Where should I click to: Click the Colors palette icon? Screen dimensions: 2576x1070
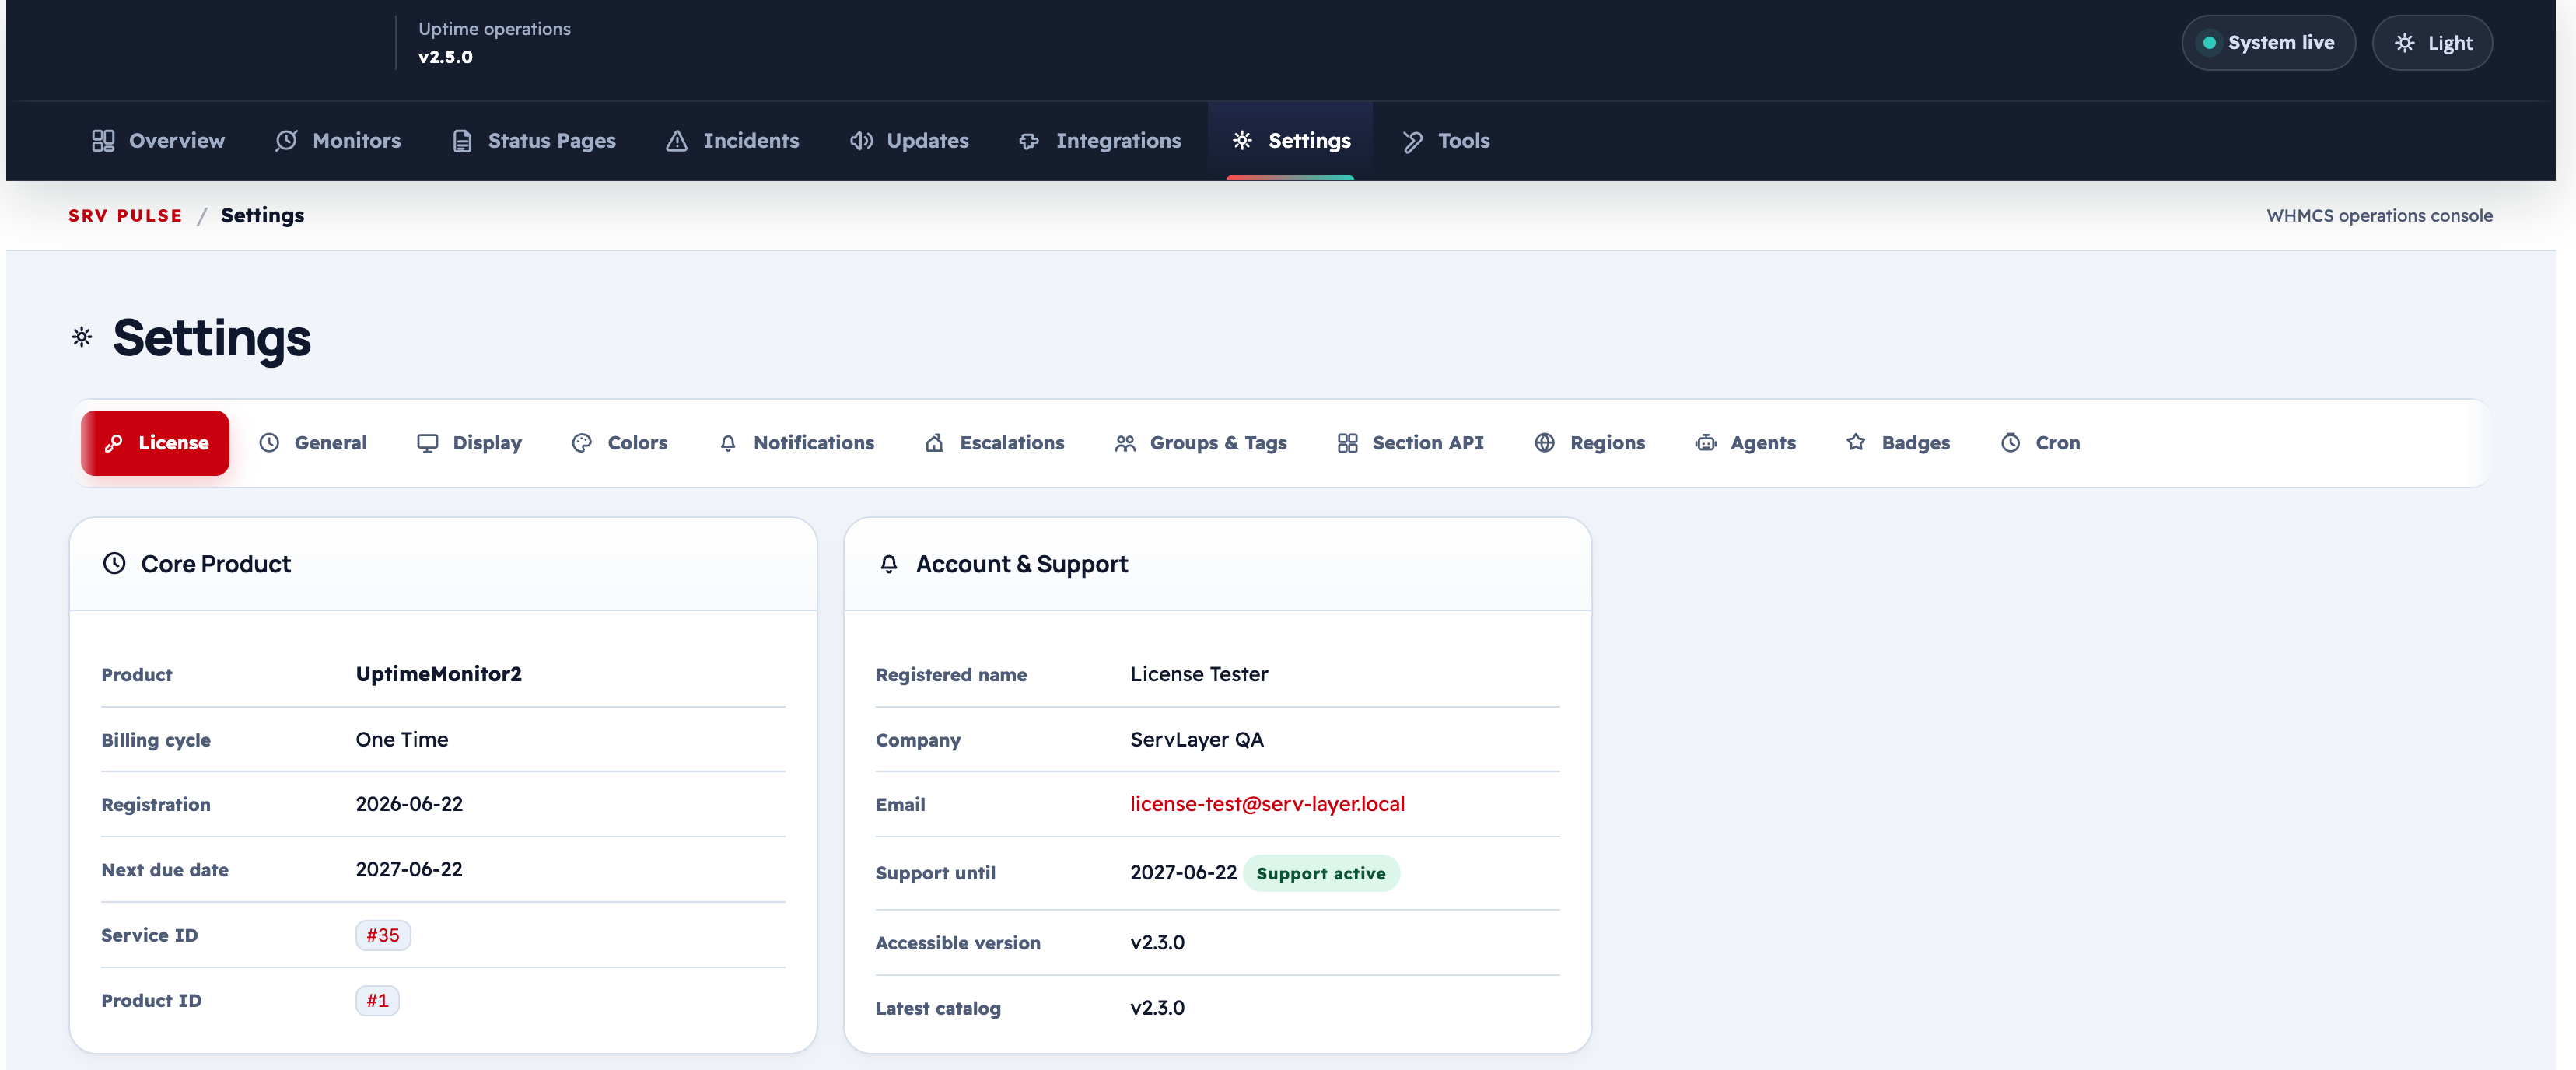[x=582, y=443]
